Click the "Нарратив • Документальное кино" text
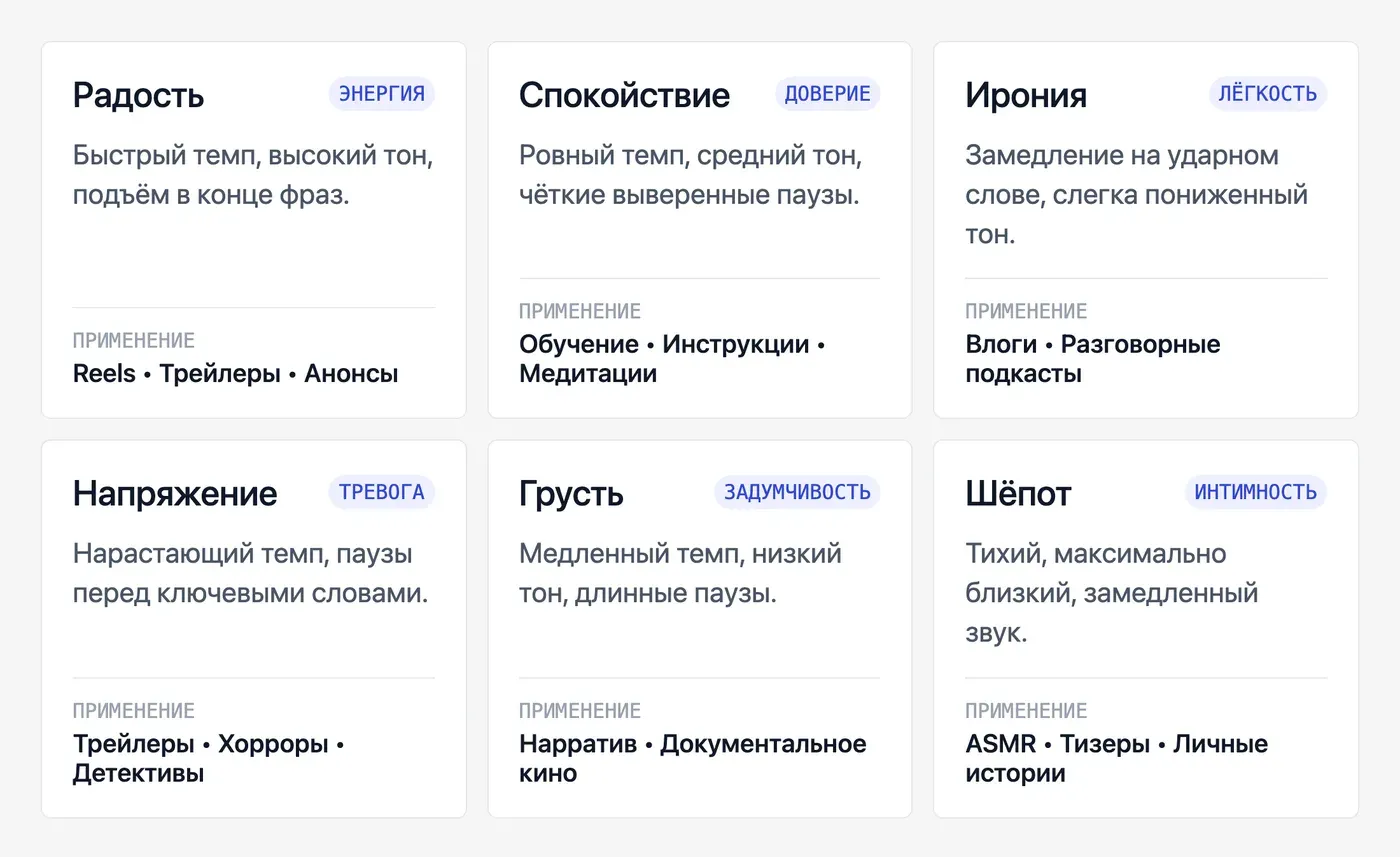Viewport: 1400px width, 857px height. [x=693, y=759]
